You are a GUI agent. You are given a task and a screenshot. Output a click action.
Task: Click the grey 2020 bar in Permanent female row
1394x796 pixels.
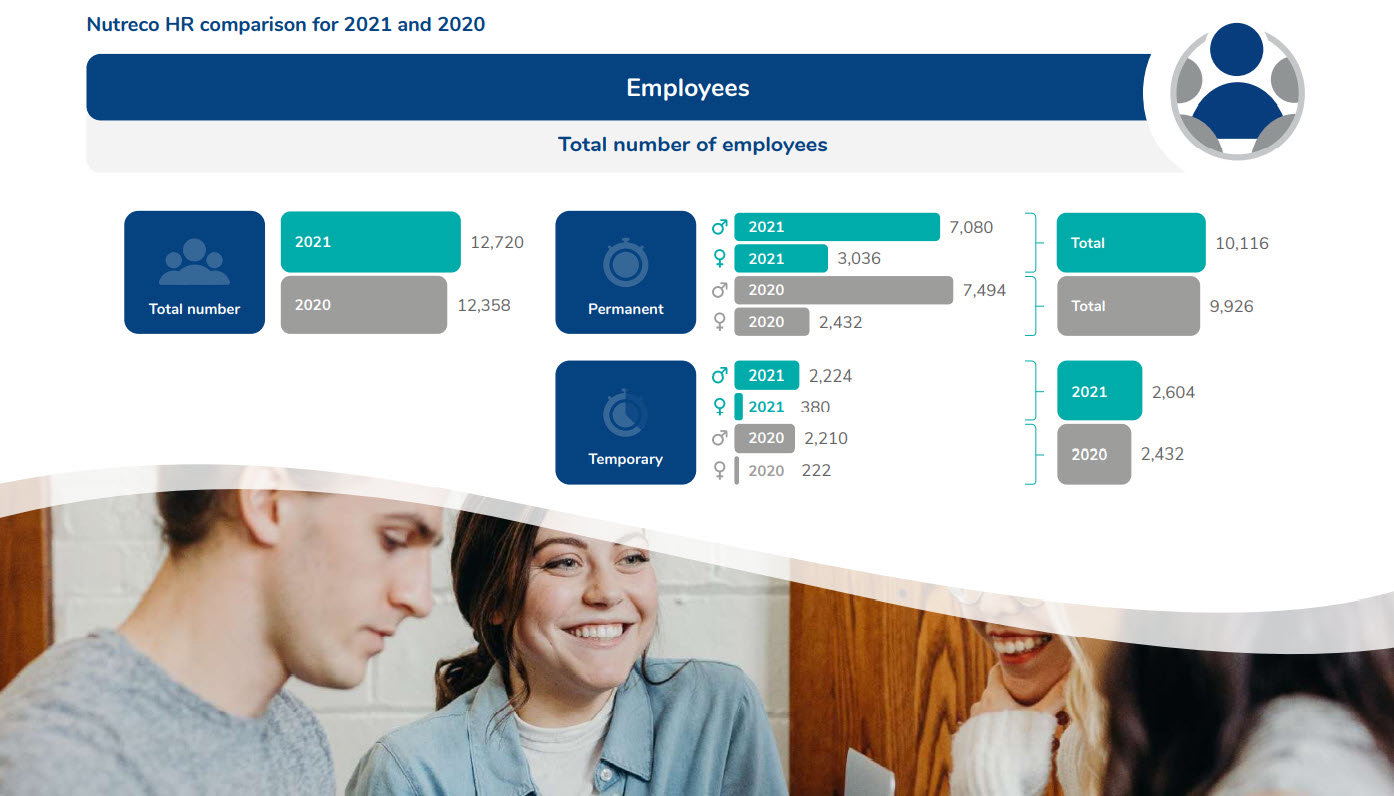[x=772, y=322]
